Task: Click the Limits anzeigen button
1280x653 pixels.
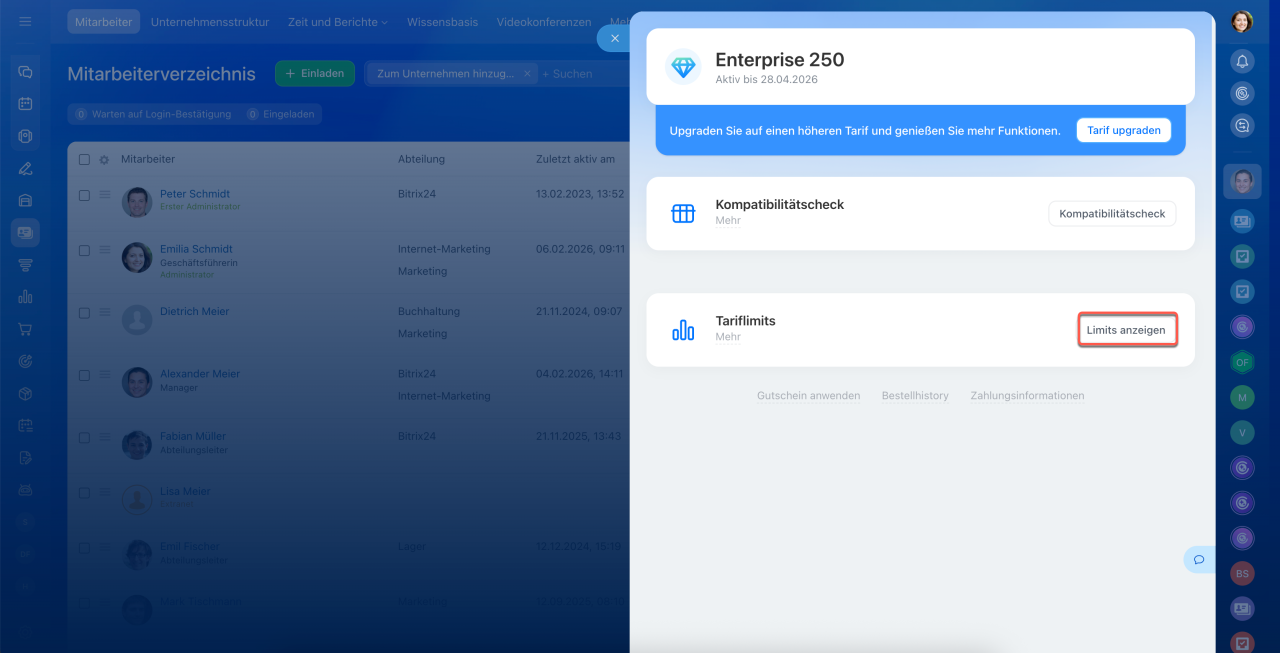Action: (1125, 330)
